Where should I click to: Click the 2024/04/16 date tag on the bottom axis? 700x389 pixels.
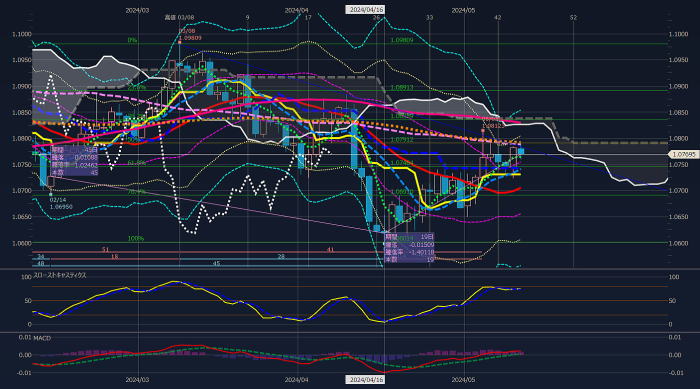tap(365, 380)
